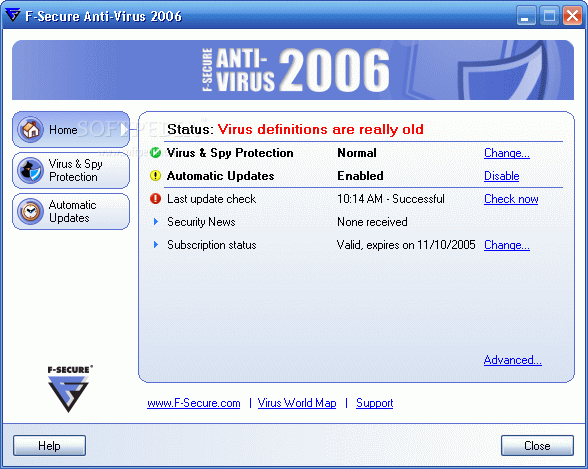Viewport: 588px width, 469px height.
Task: Click the Anti-Virus 2006 banner logo
Action: click(296, 70)
